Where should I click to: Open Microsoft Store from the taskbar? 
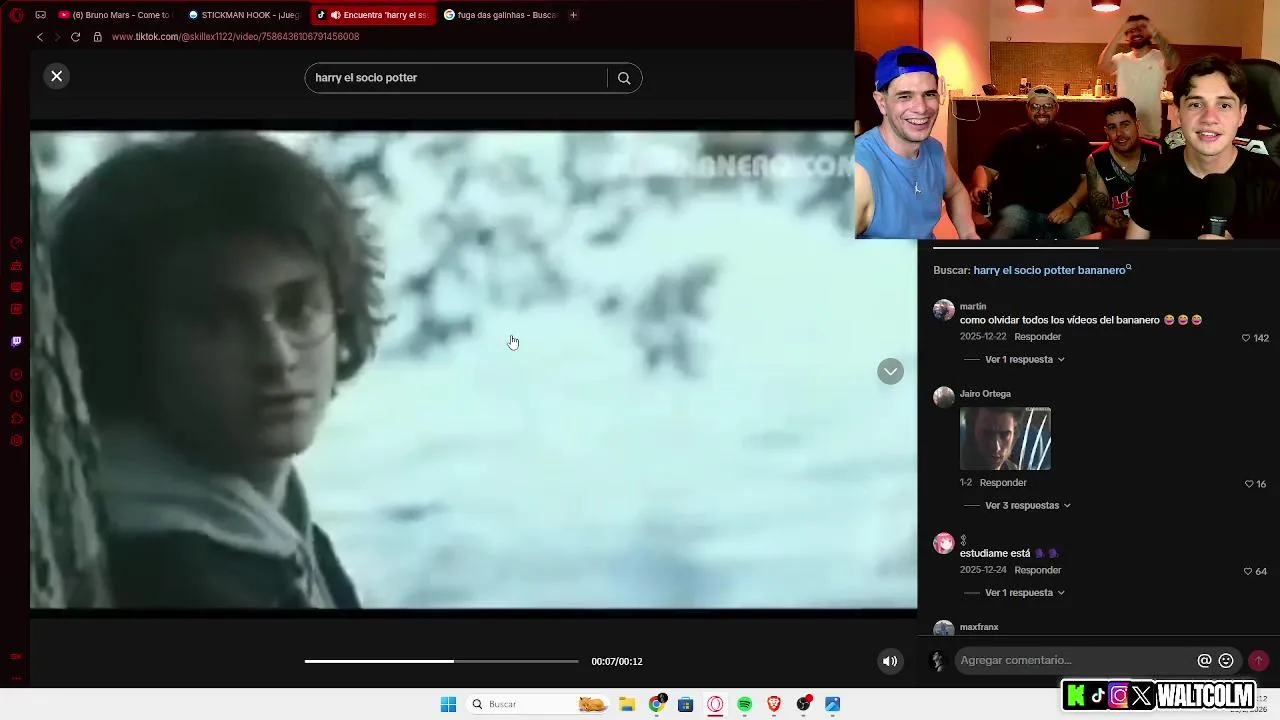[685, 704]
